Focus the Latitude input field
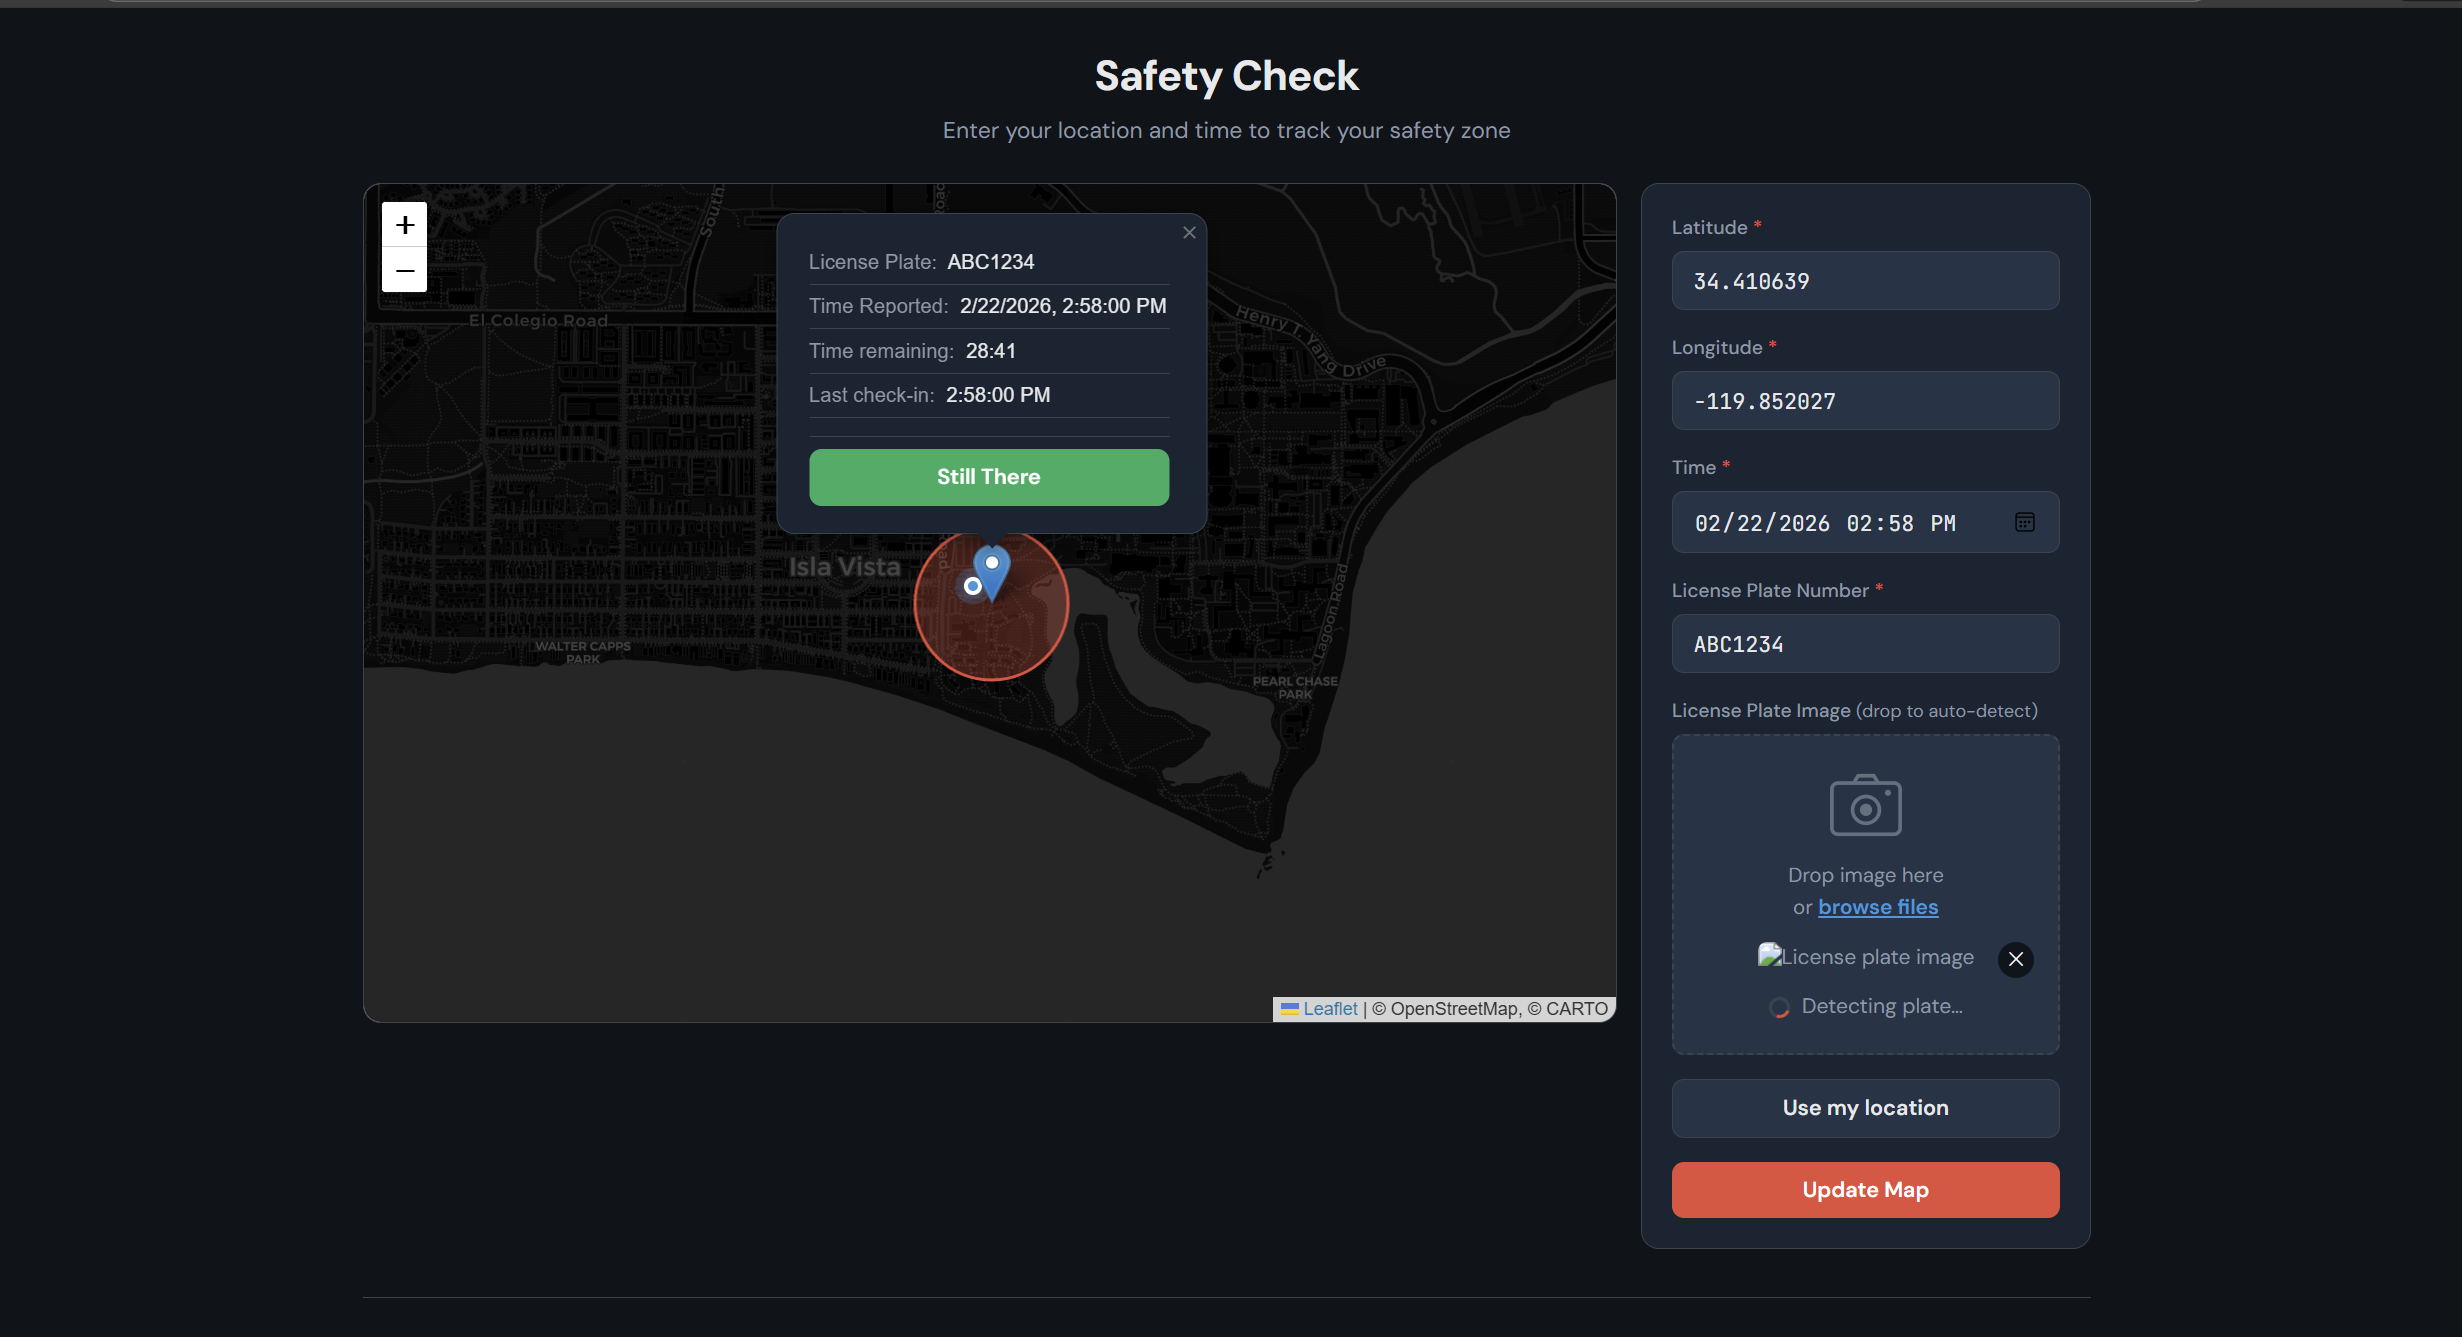 pyautogui.click(x=1865, y=281)
